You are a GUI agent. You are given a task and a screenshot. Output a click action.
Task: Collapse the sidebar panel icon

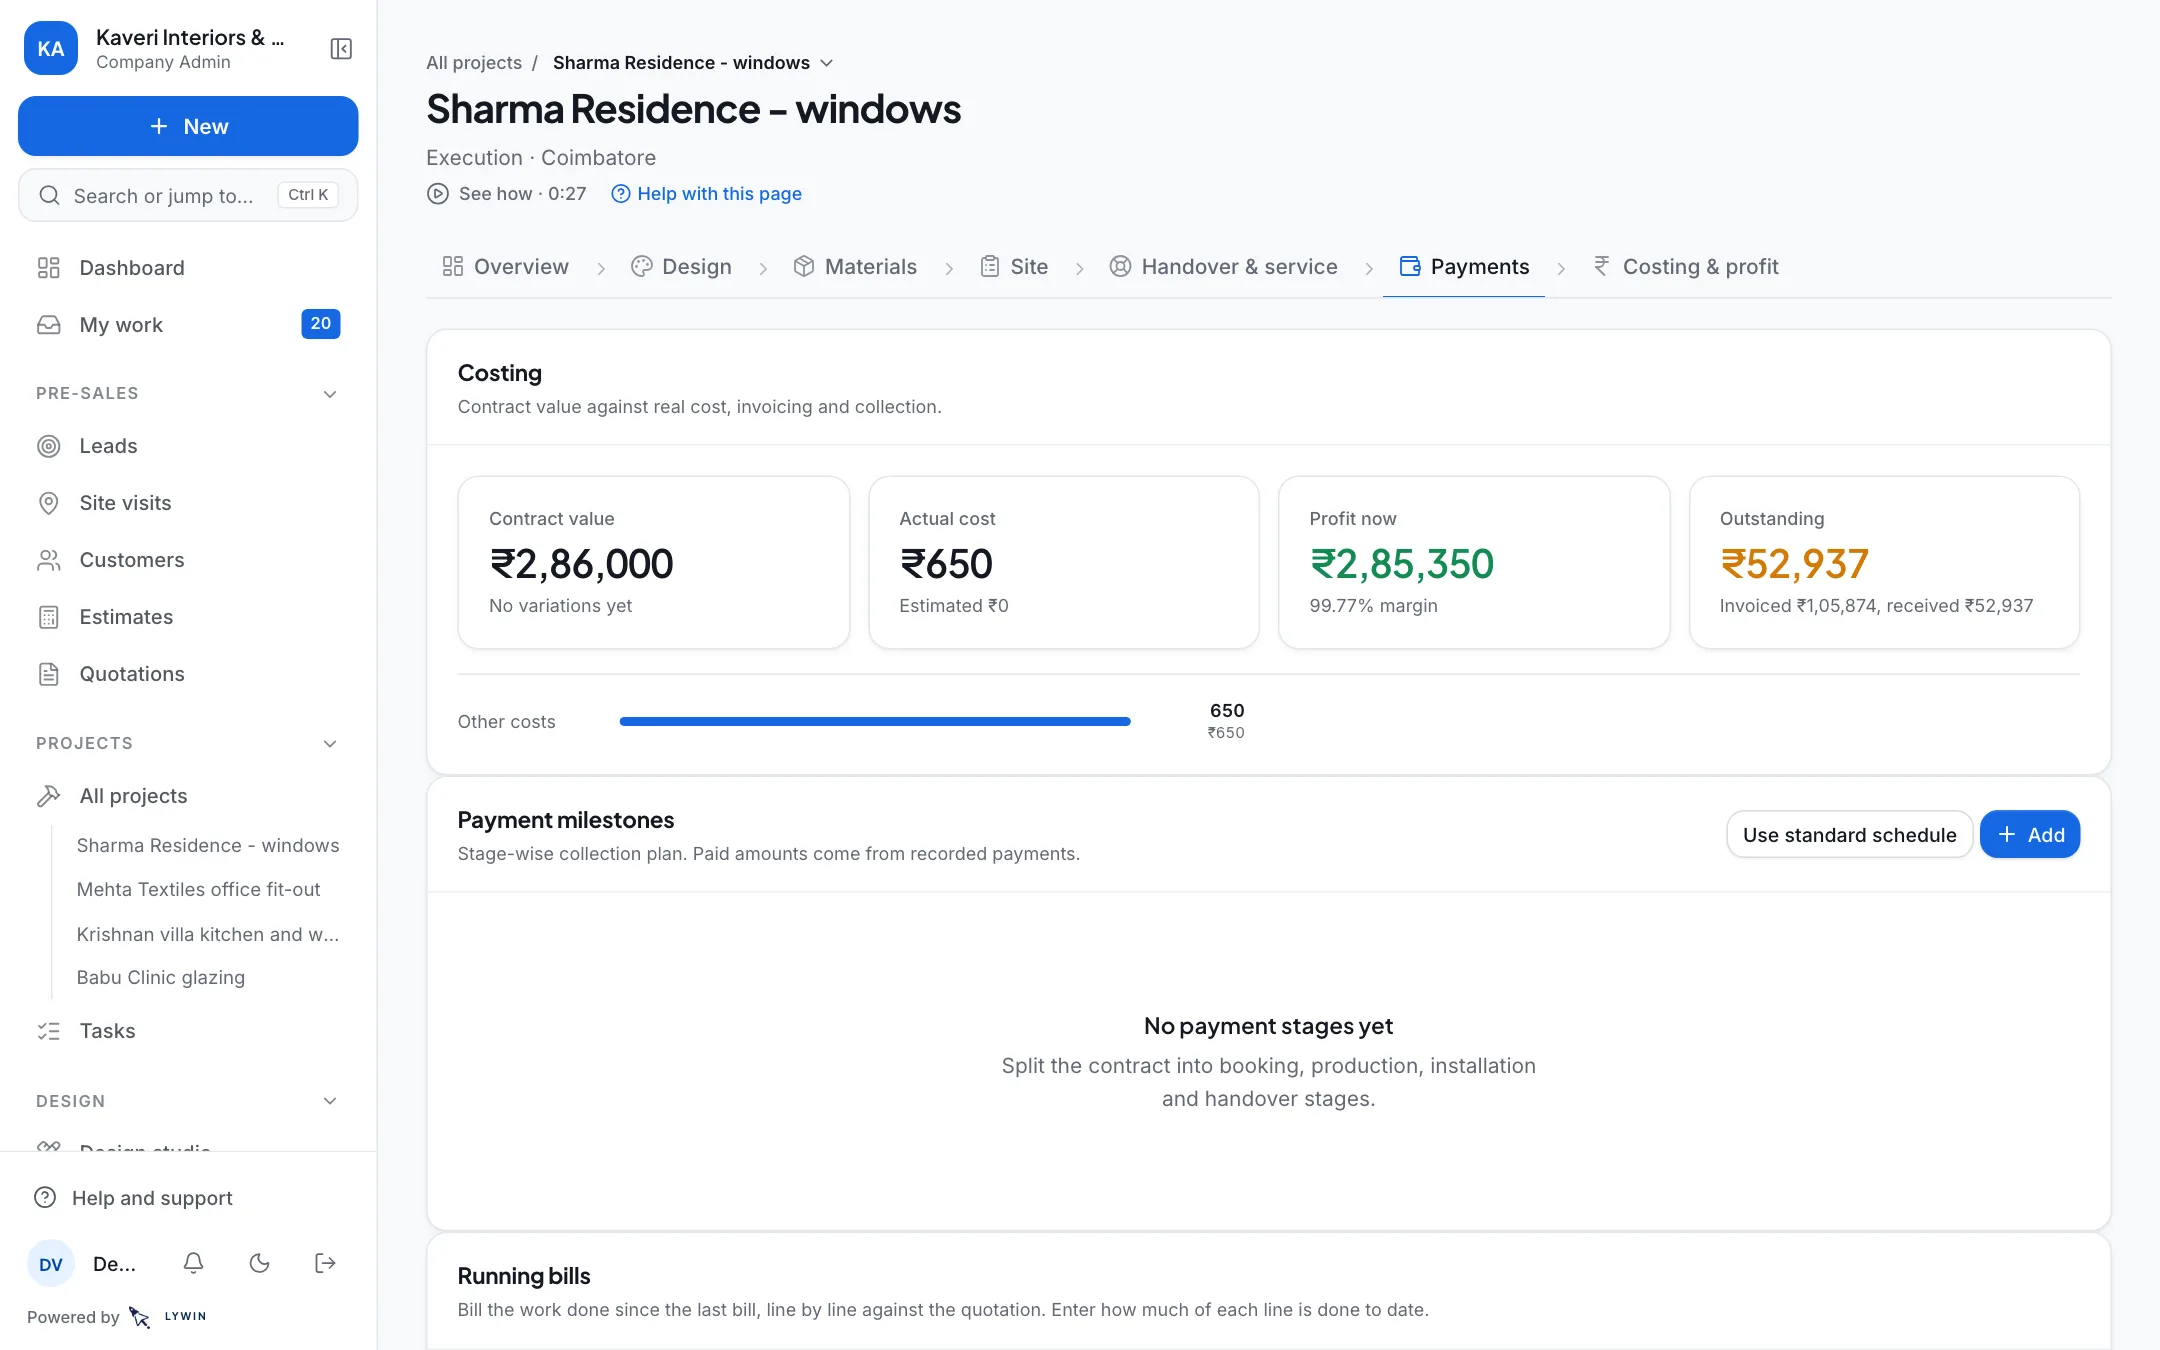pos(341,49)
